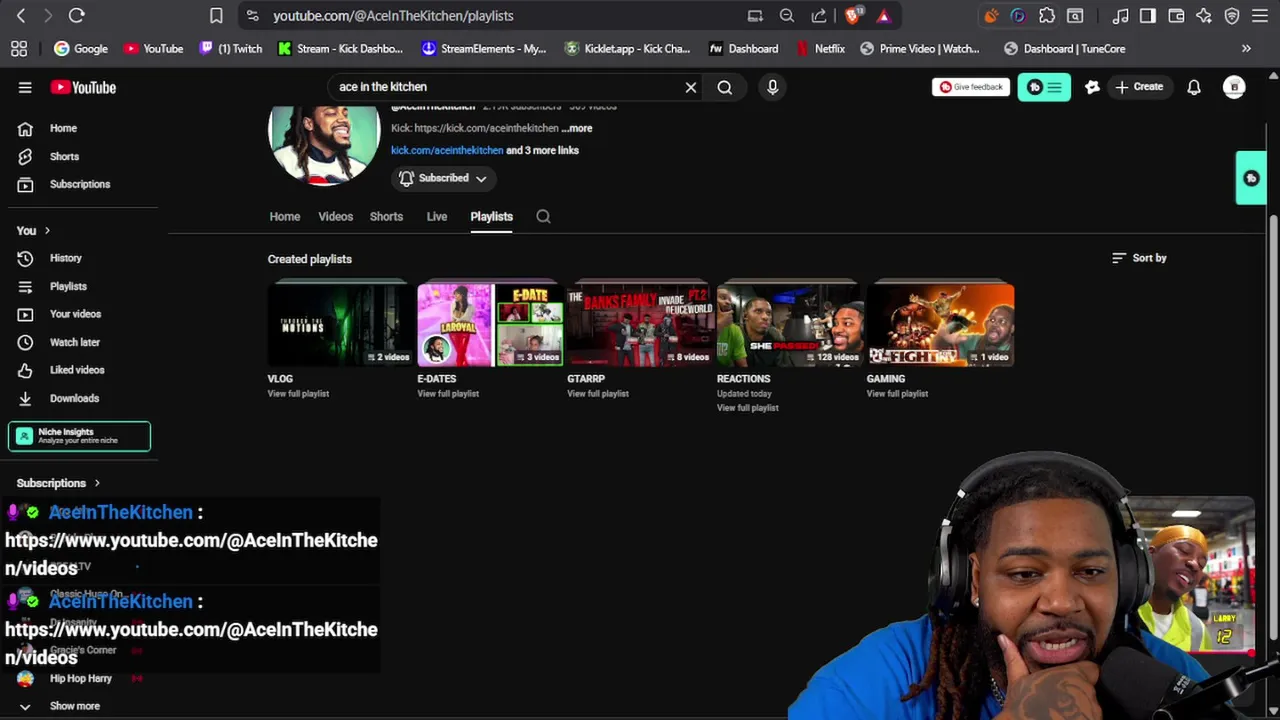Open the Sort by dropdown

pyautogui.click(x=1139, y=258)
